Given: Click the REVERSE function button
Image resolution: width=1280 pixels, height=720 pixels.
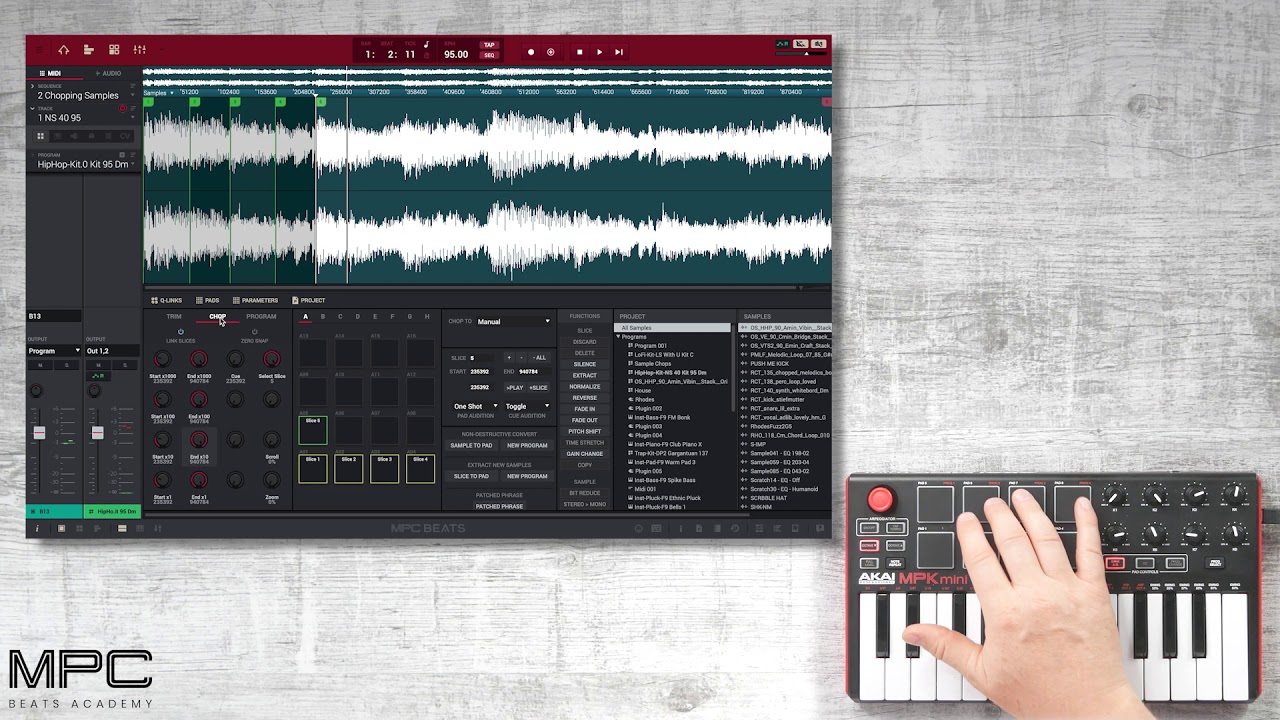Looking at the screenshot, I should pyautogui.click(x=585, y=398).
